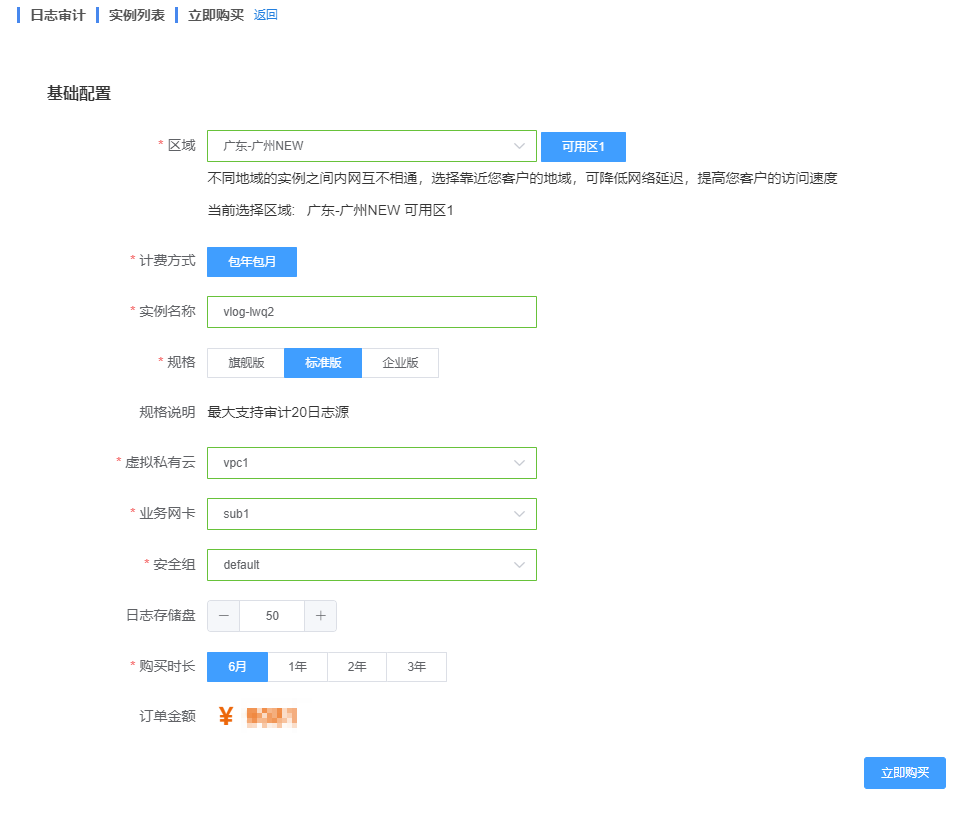Select the 企业版 specification option

pyautogui.click(x=400, y=363)
